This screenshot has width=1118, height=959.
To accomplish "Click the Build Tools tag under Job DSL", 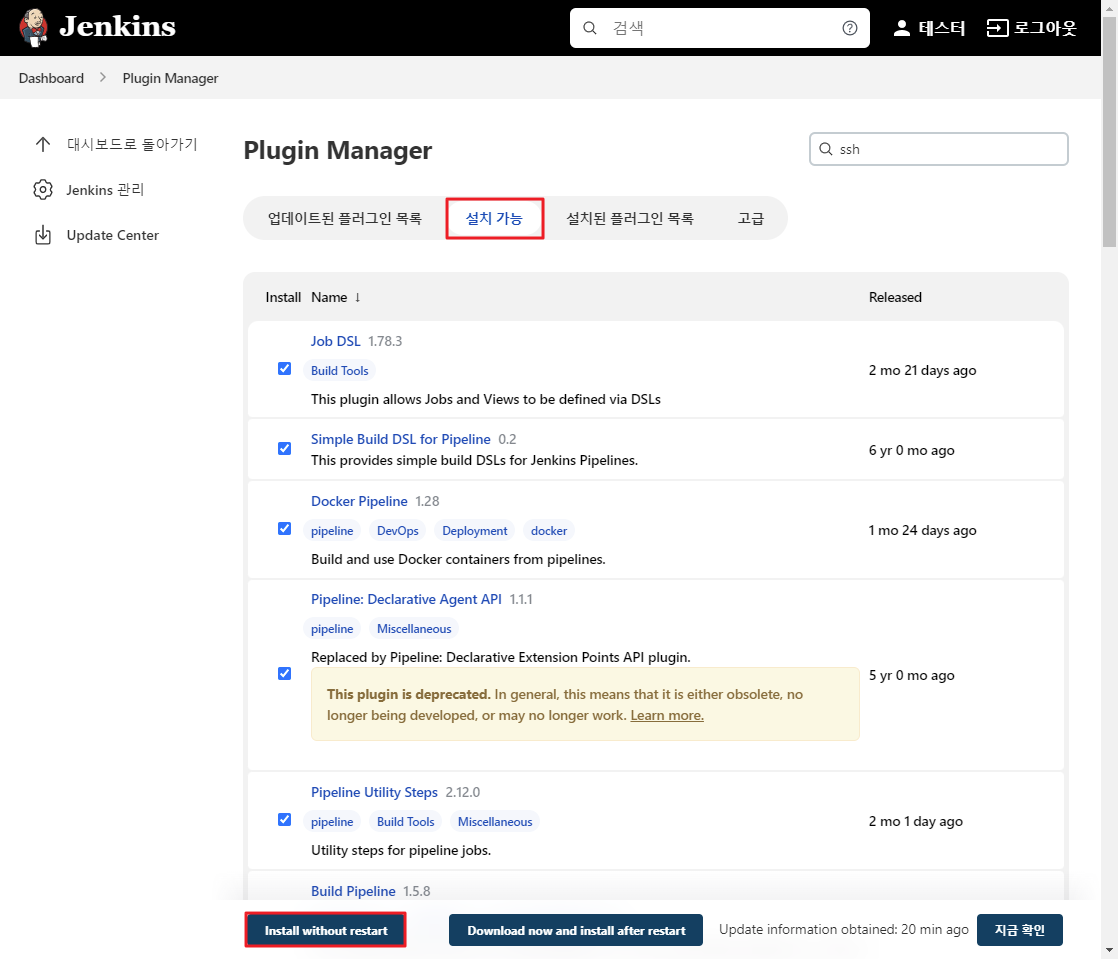I will (339, 371).
